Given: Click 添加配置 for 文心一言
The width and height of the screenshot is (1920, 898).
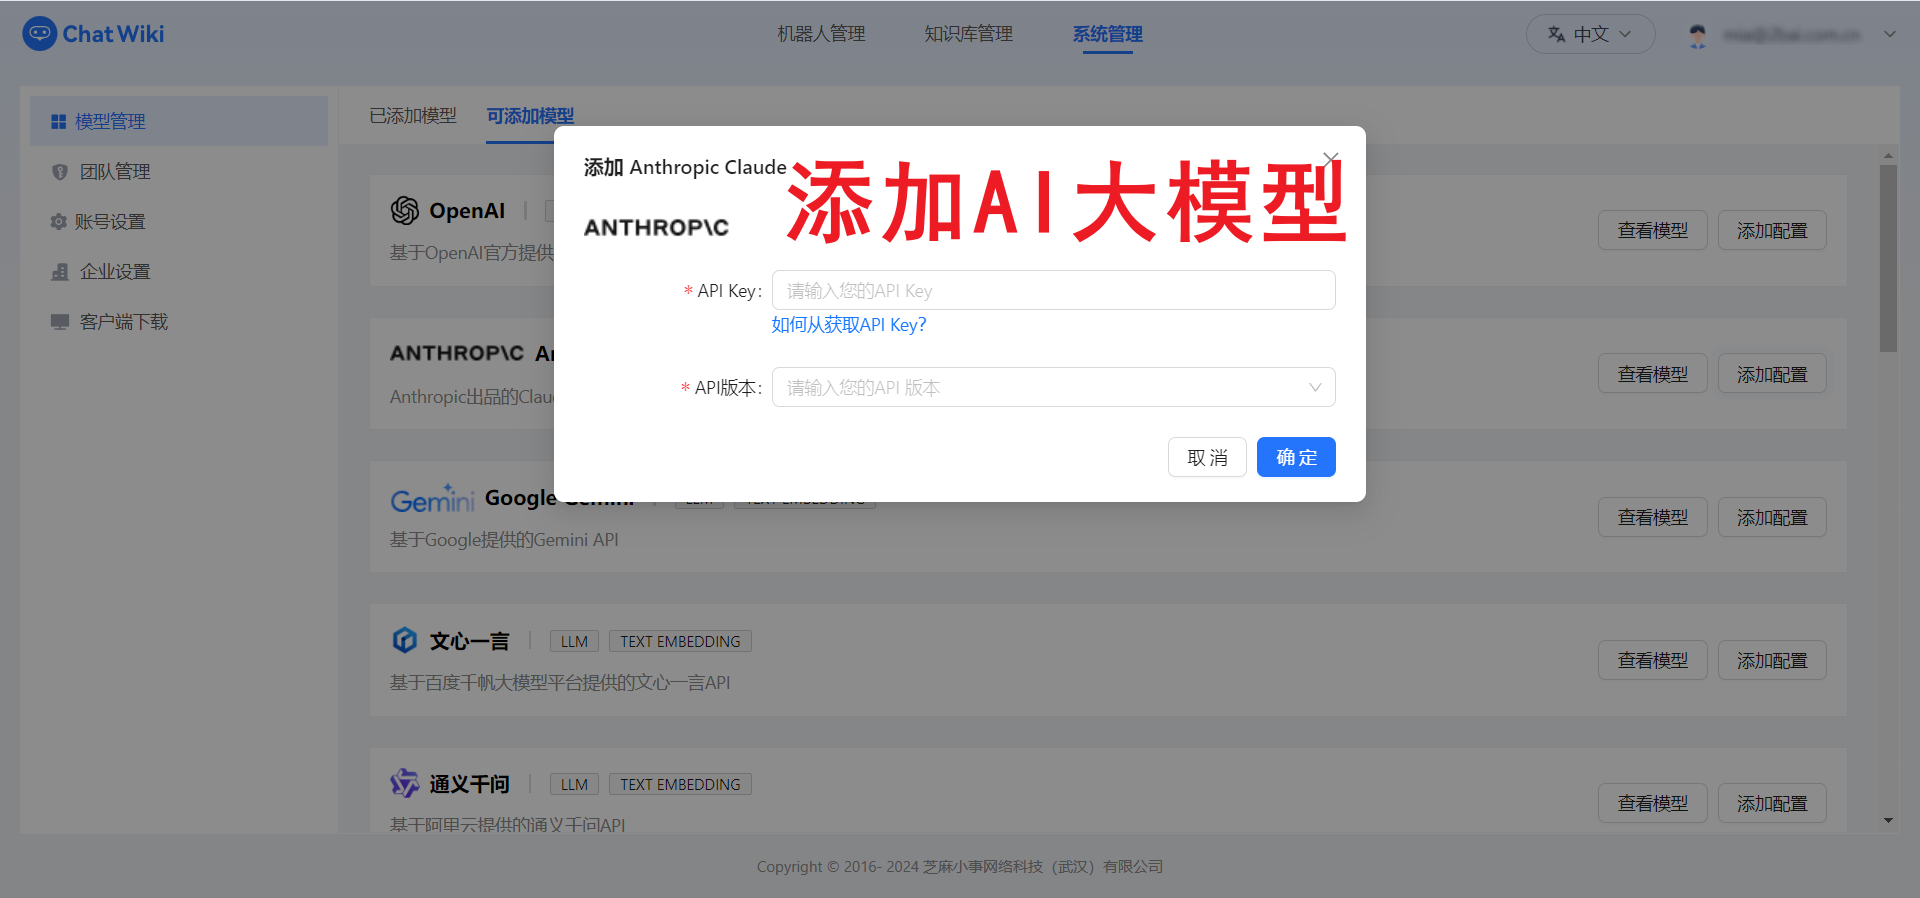Looking at the screenshot, I should tap(1772, 660).
